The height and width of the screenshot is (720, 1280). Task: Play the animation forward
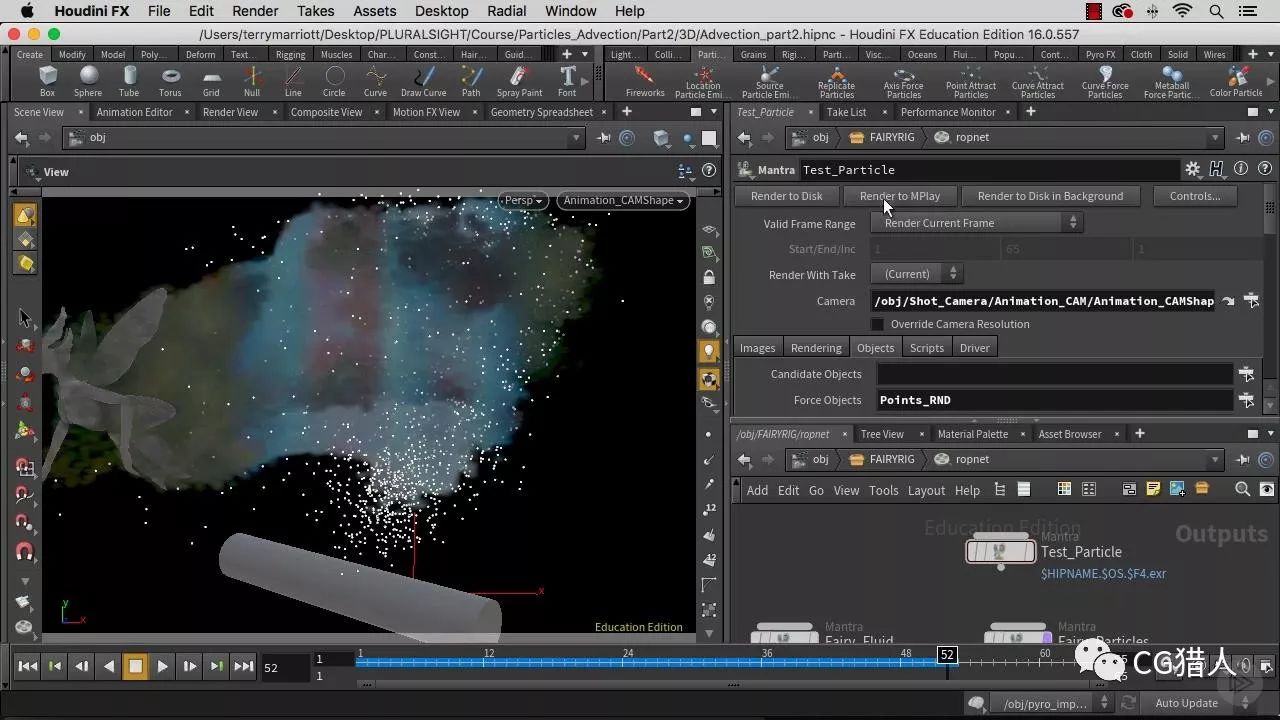(x=163, y=666)
